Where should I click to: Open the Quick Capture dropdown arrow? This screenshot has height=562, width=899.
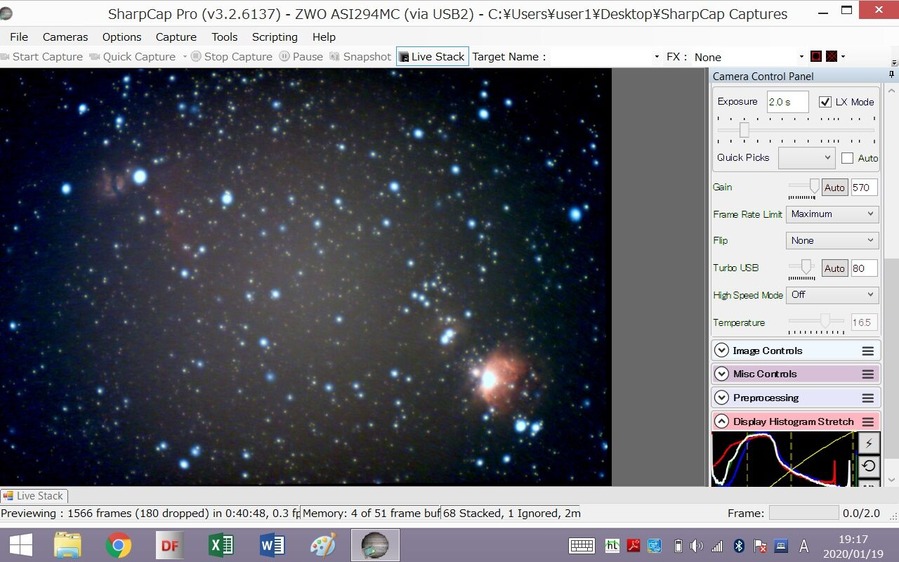coord(185,57)
